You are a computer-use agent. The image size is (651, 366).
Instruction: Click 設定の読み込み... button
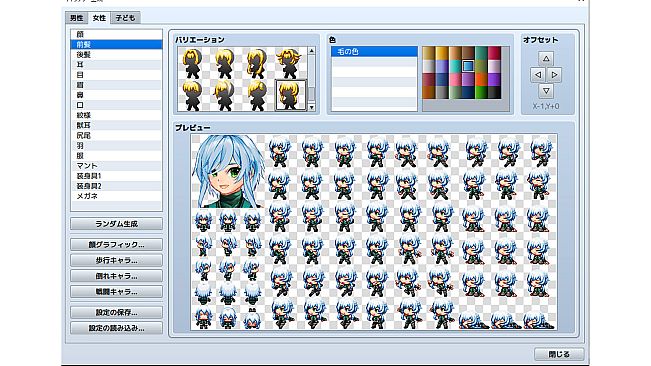(116, 328)
